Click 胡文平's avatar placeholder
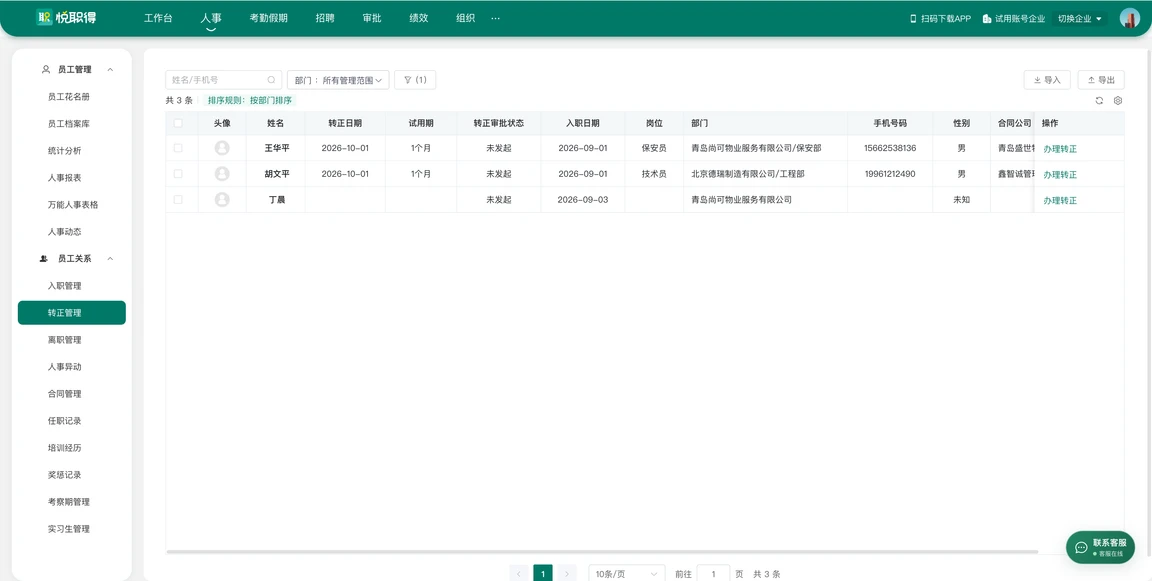Screen dimensions: 1152x581 coord(222,174)
